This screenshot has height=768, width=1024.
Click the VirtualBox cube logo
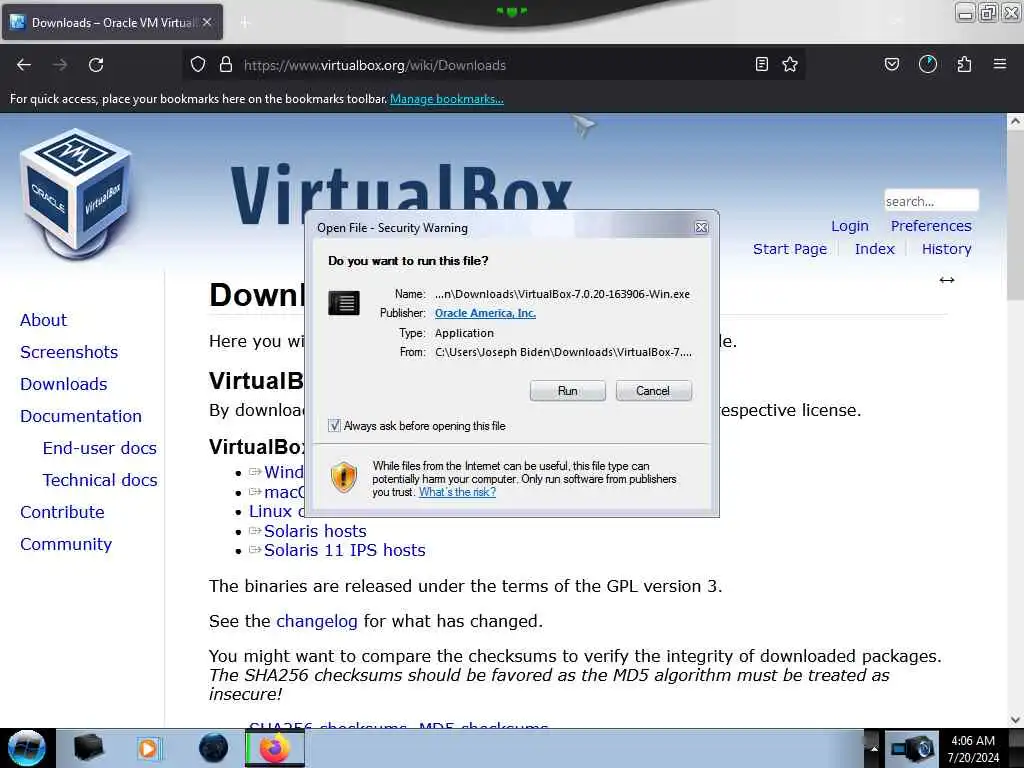tap(76, 193)
